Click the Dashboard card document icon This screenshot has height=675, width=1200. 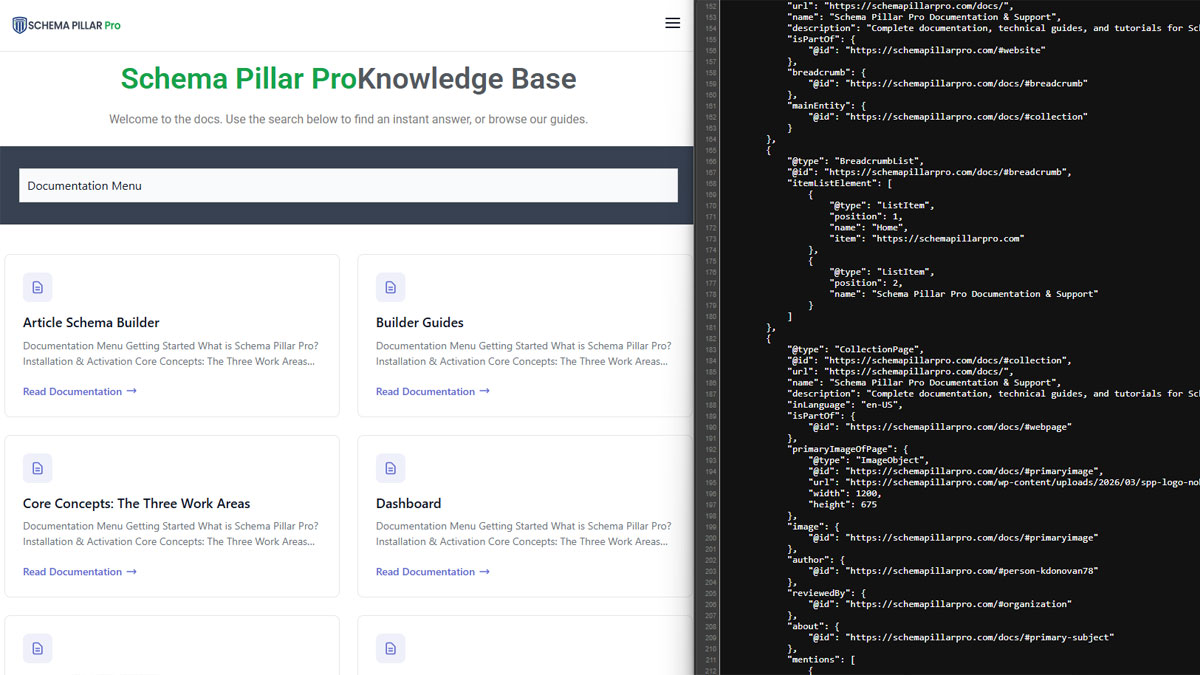tap(391, 468)
